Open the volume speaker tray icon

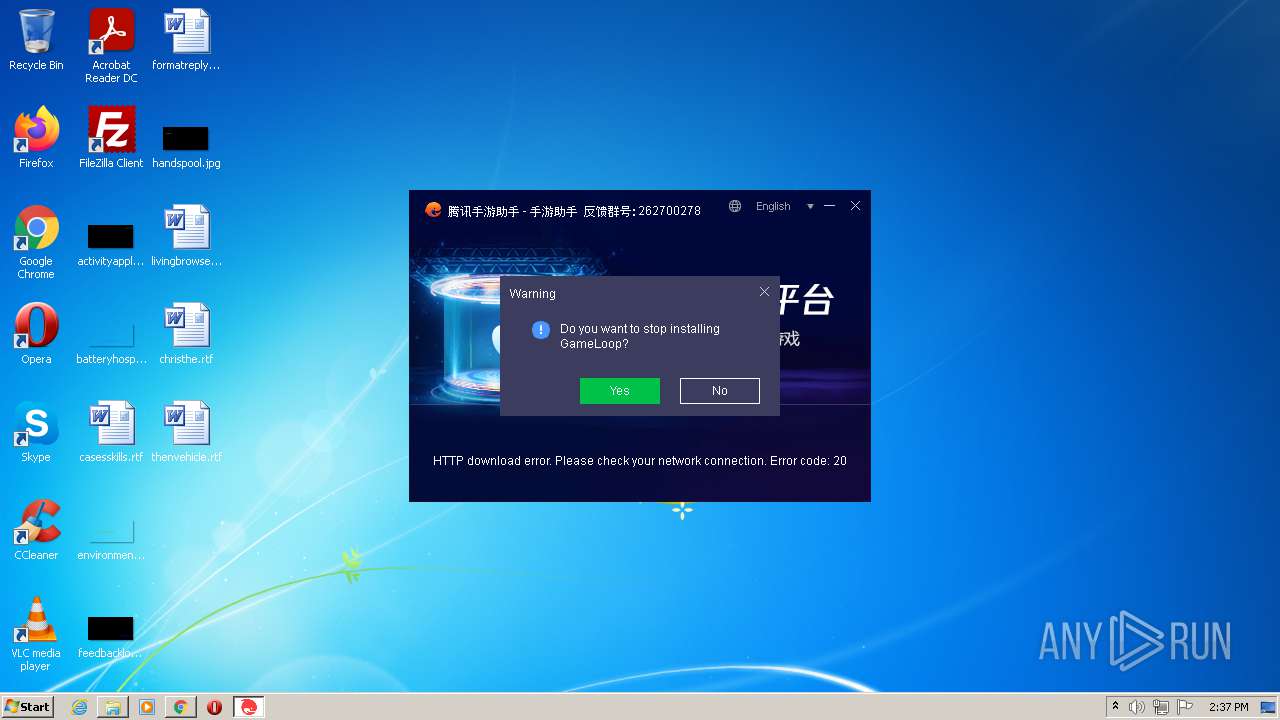click(1137, 707)
